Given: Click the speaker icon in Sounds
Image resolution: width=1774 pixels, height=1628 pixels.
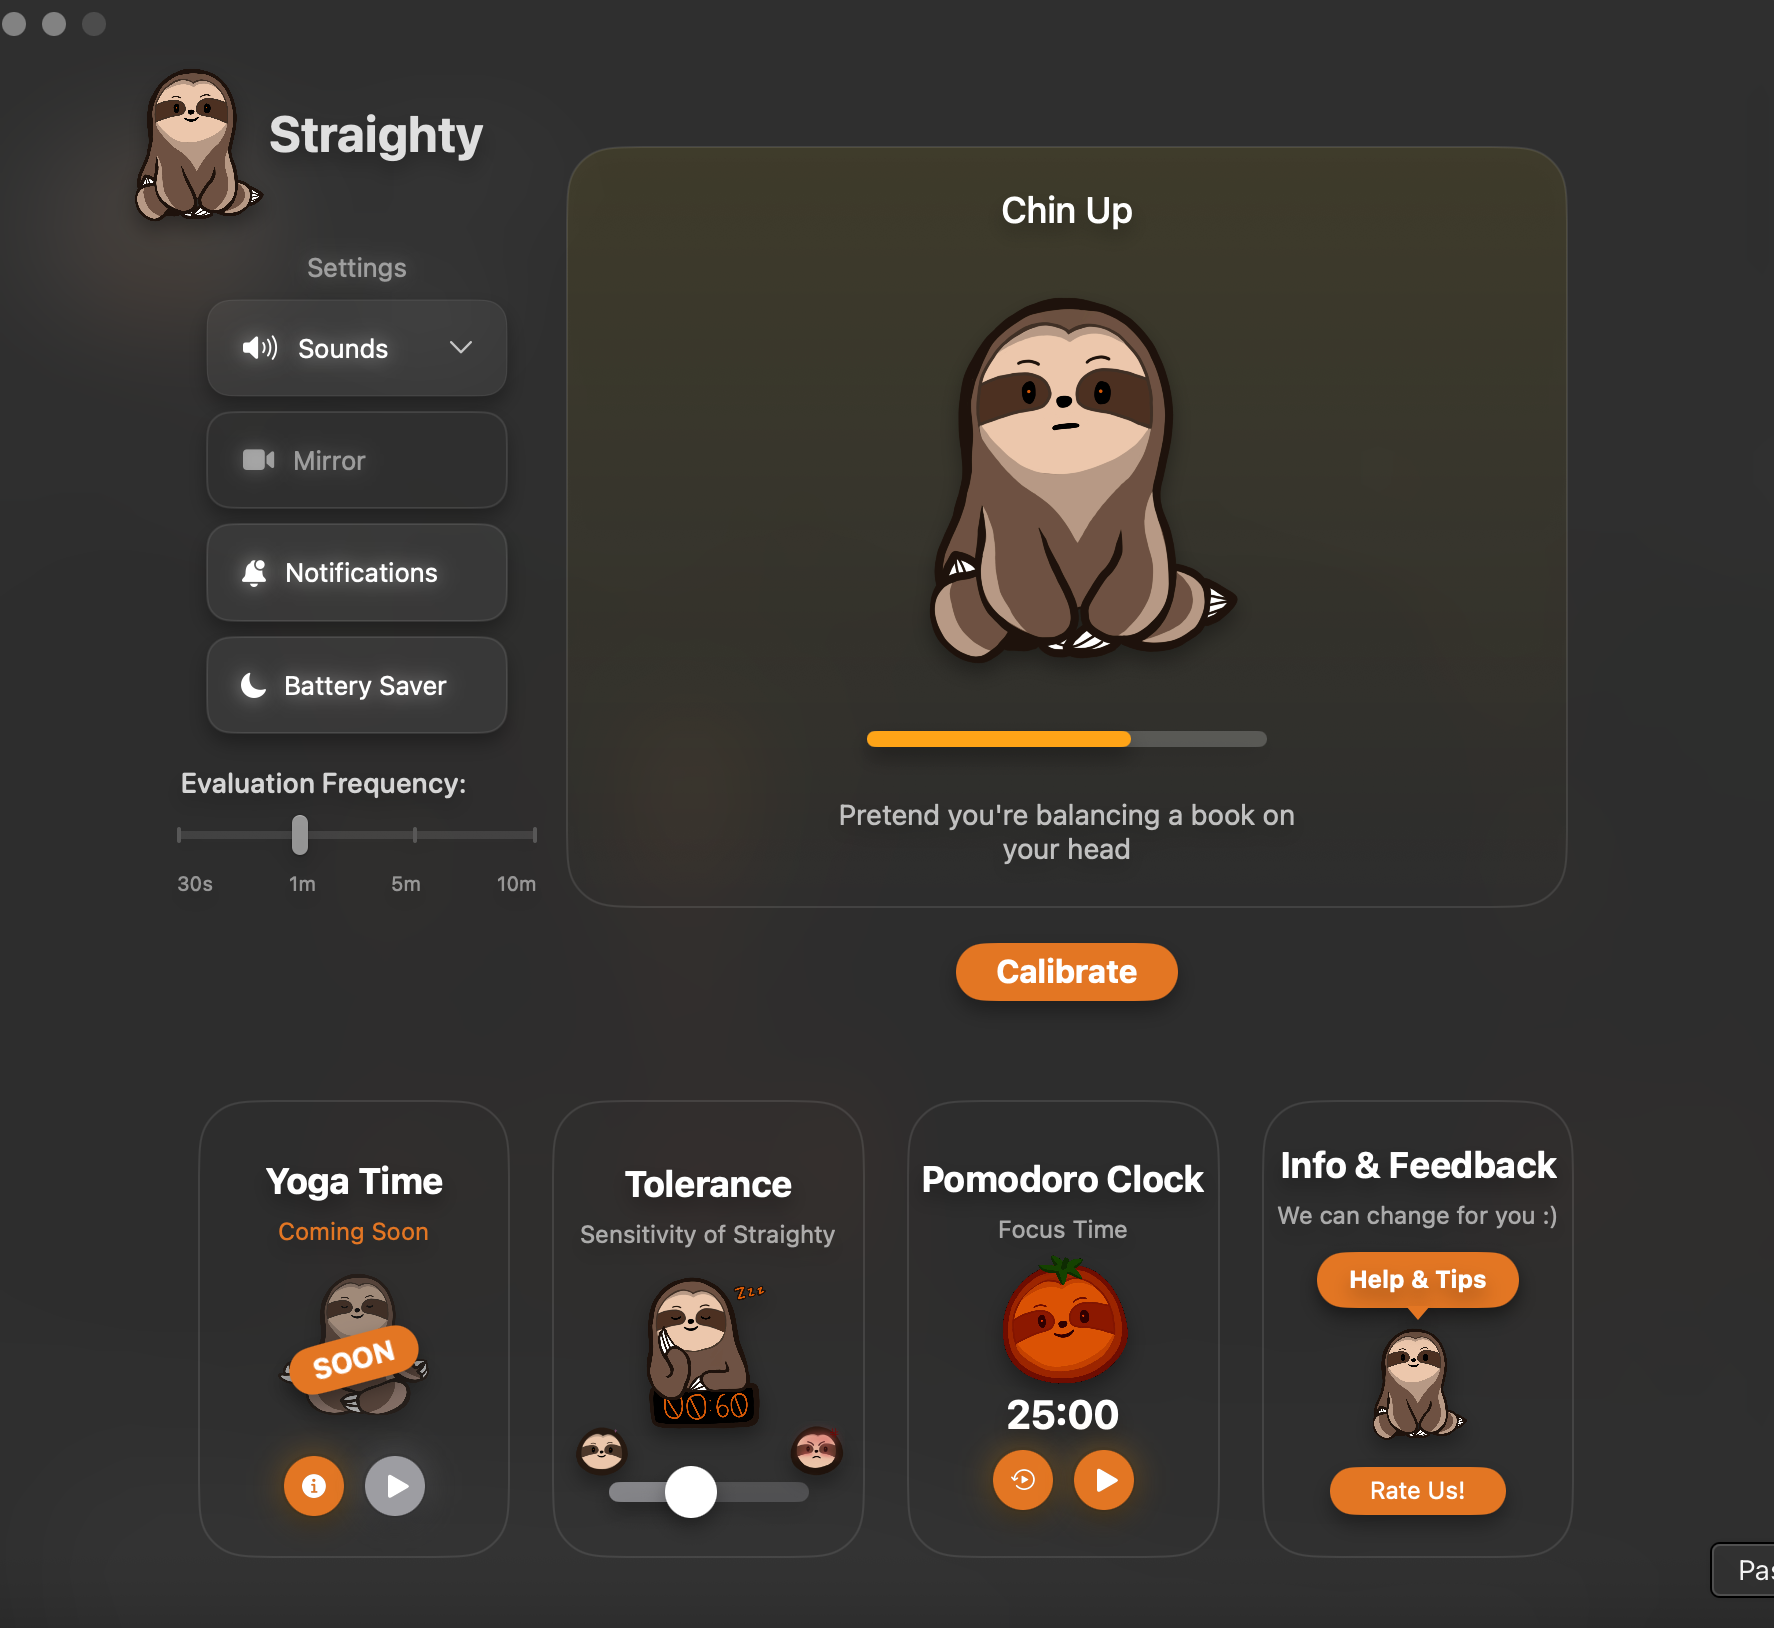Looking at the screenshot, I should (259, 348).
